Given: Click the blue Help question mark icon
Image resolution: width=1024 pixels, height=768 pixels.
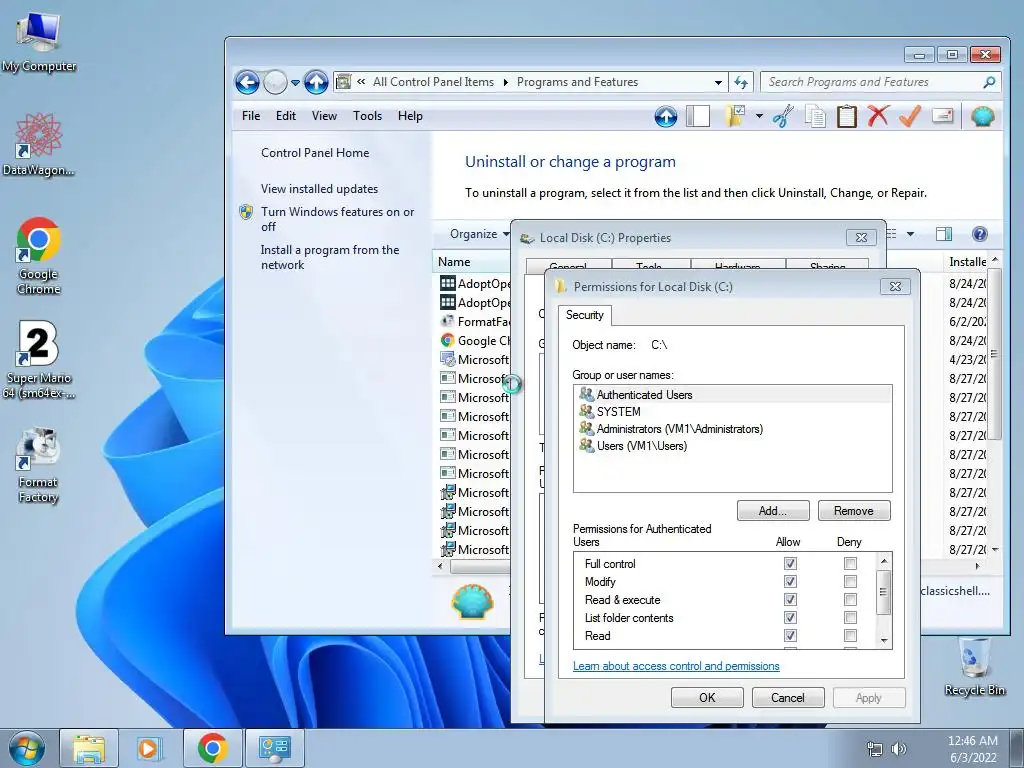Looking at the screenshot, I should pos(980,234).
